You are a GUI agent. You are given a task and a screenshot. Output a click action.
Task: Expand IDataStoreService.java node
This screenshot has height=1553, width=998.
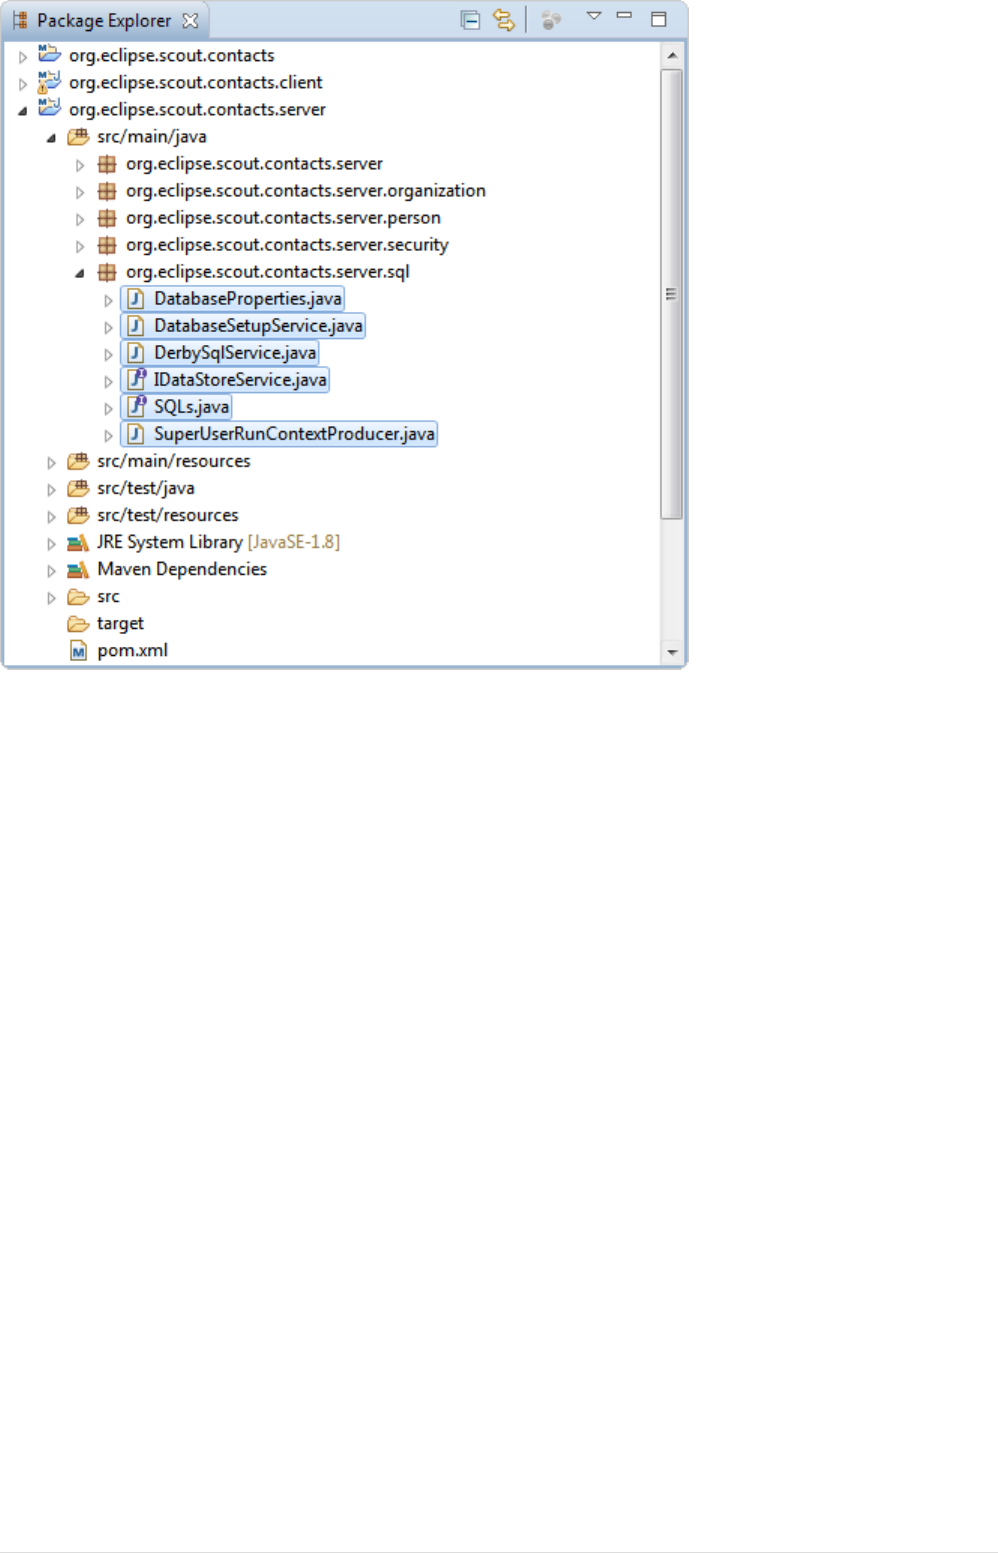108,381
